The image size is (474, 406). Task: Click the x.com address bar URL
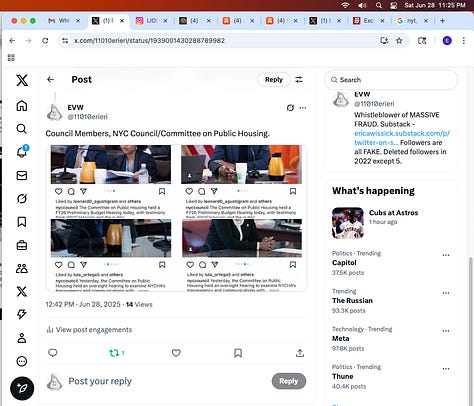[x=149, y=41]
